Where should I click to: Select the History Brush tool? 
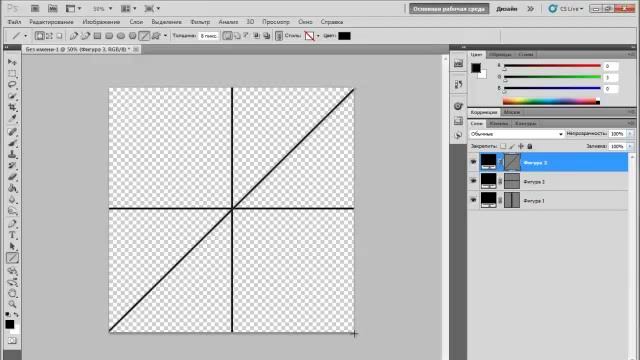pyautogui.click(x=12, y=166)
